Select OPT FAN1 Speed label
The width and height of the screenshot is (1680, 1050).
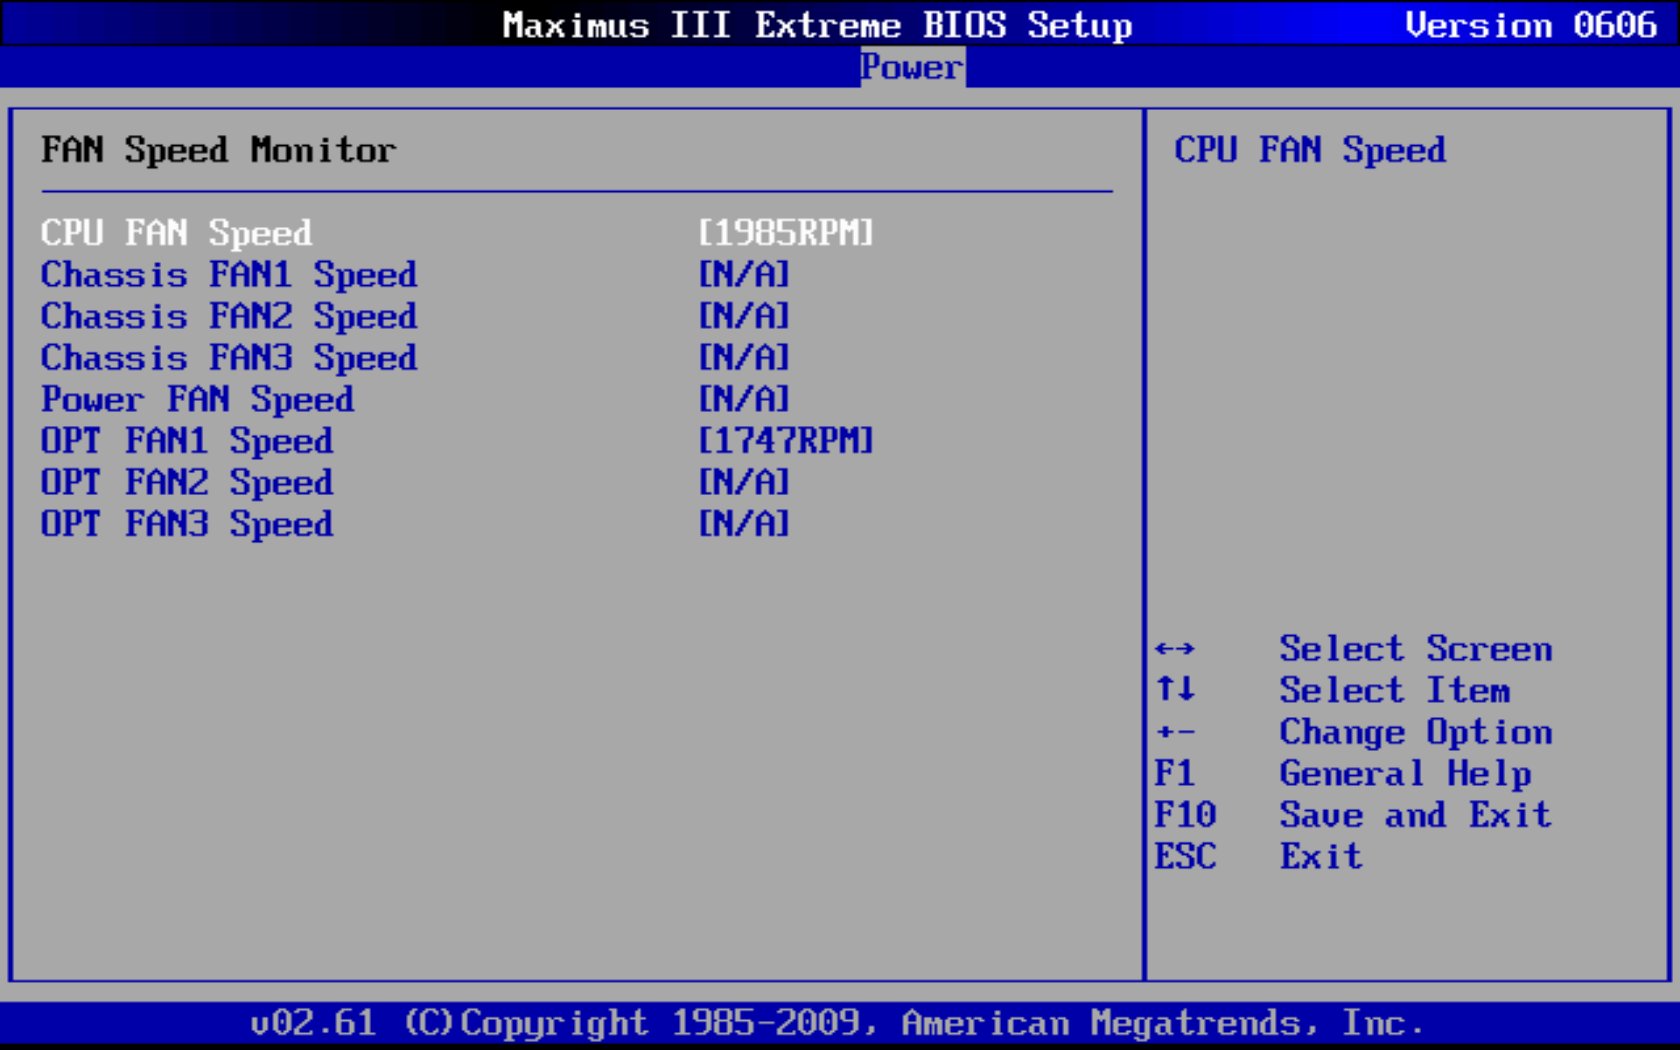coord(187,441)
